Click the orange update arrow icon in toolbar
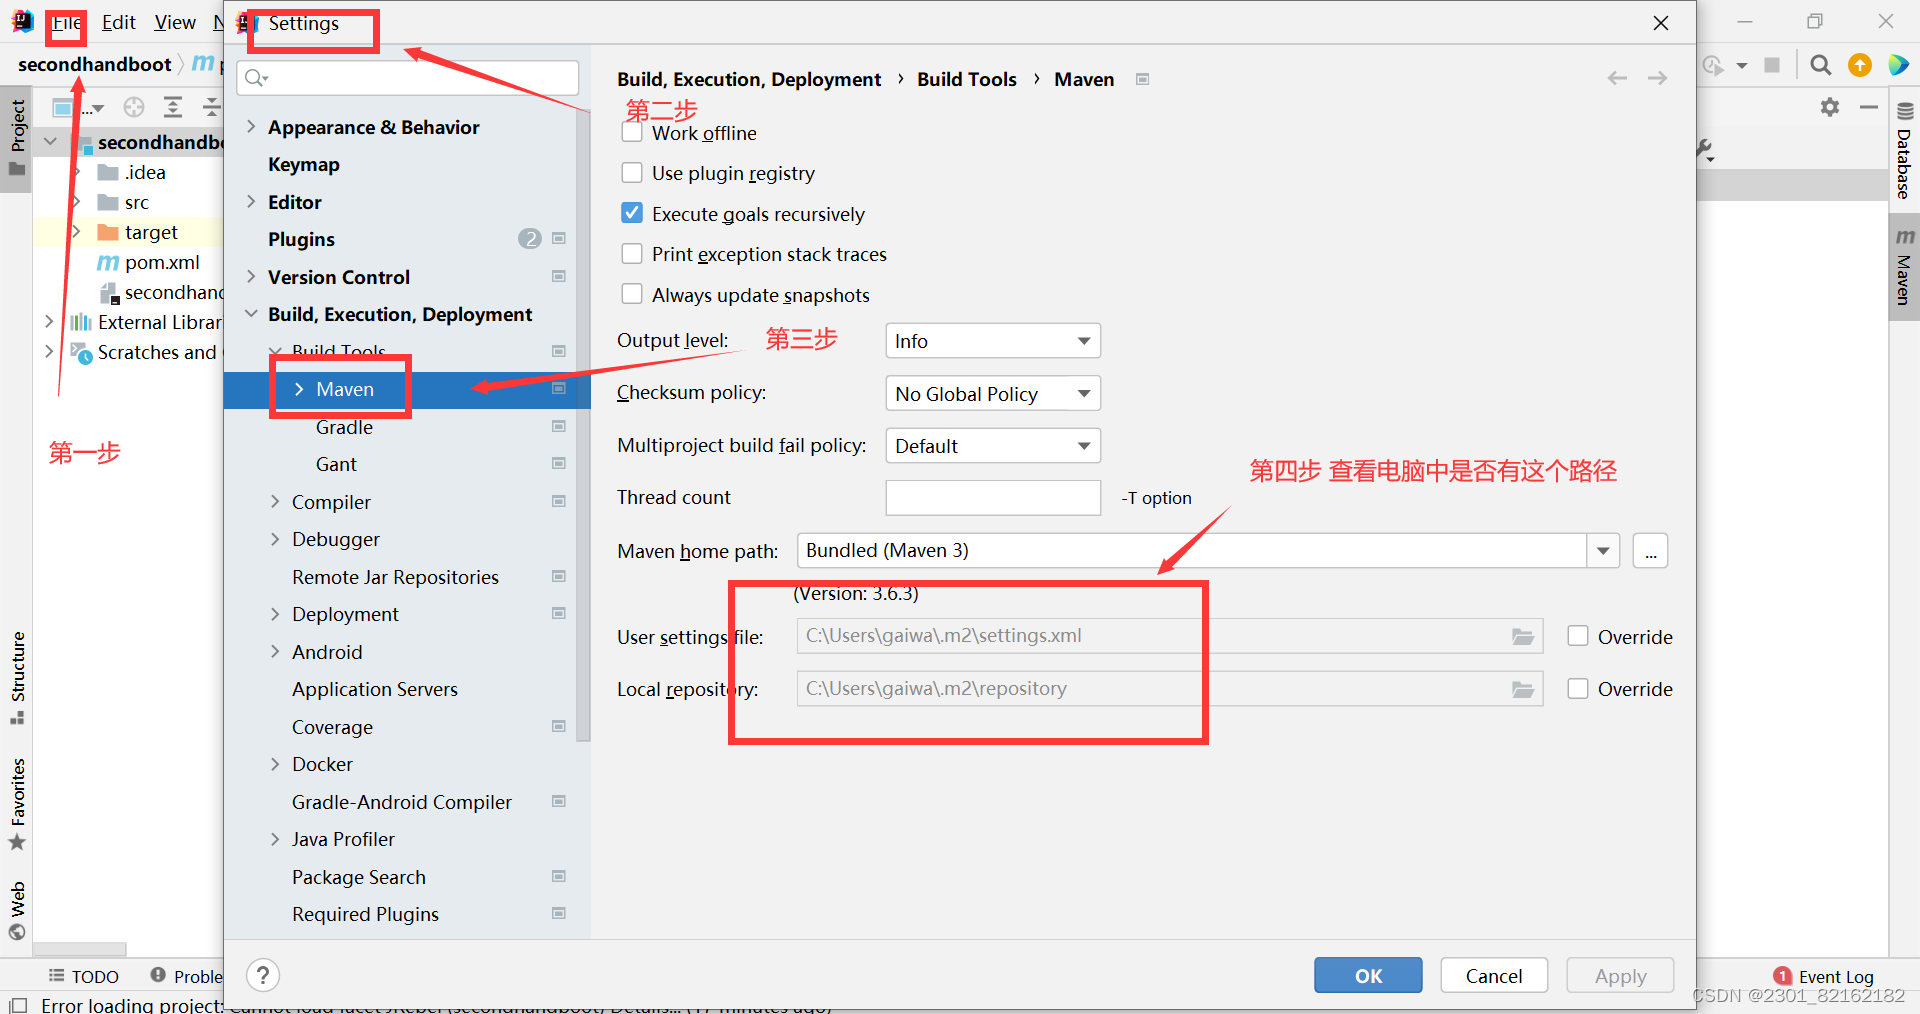 point(1860,64)
